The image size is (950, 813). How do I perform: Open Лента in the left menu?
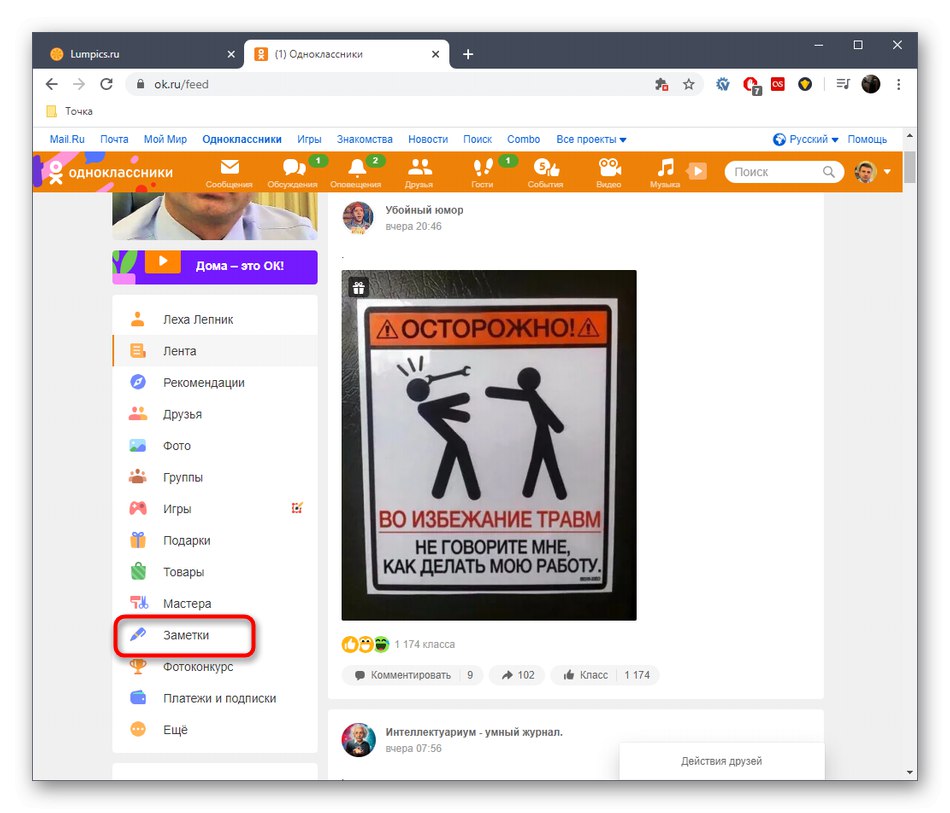coord(215,351)
